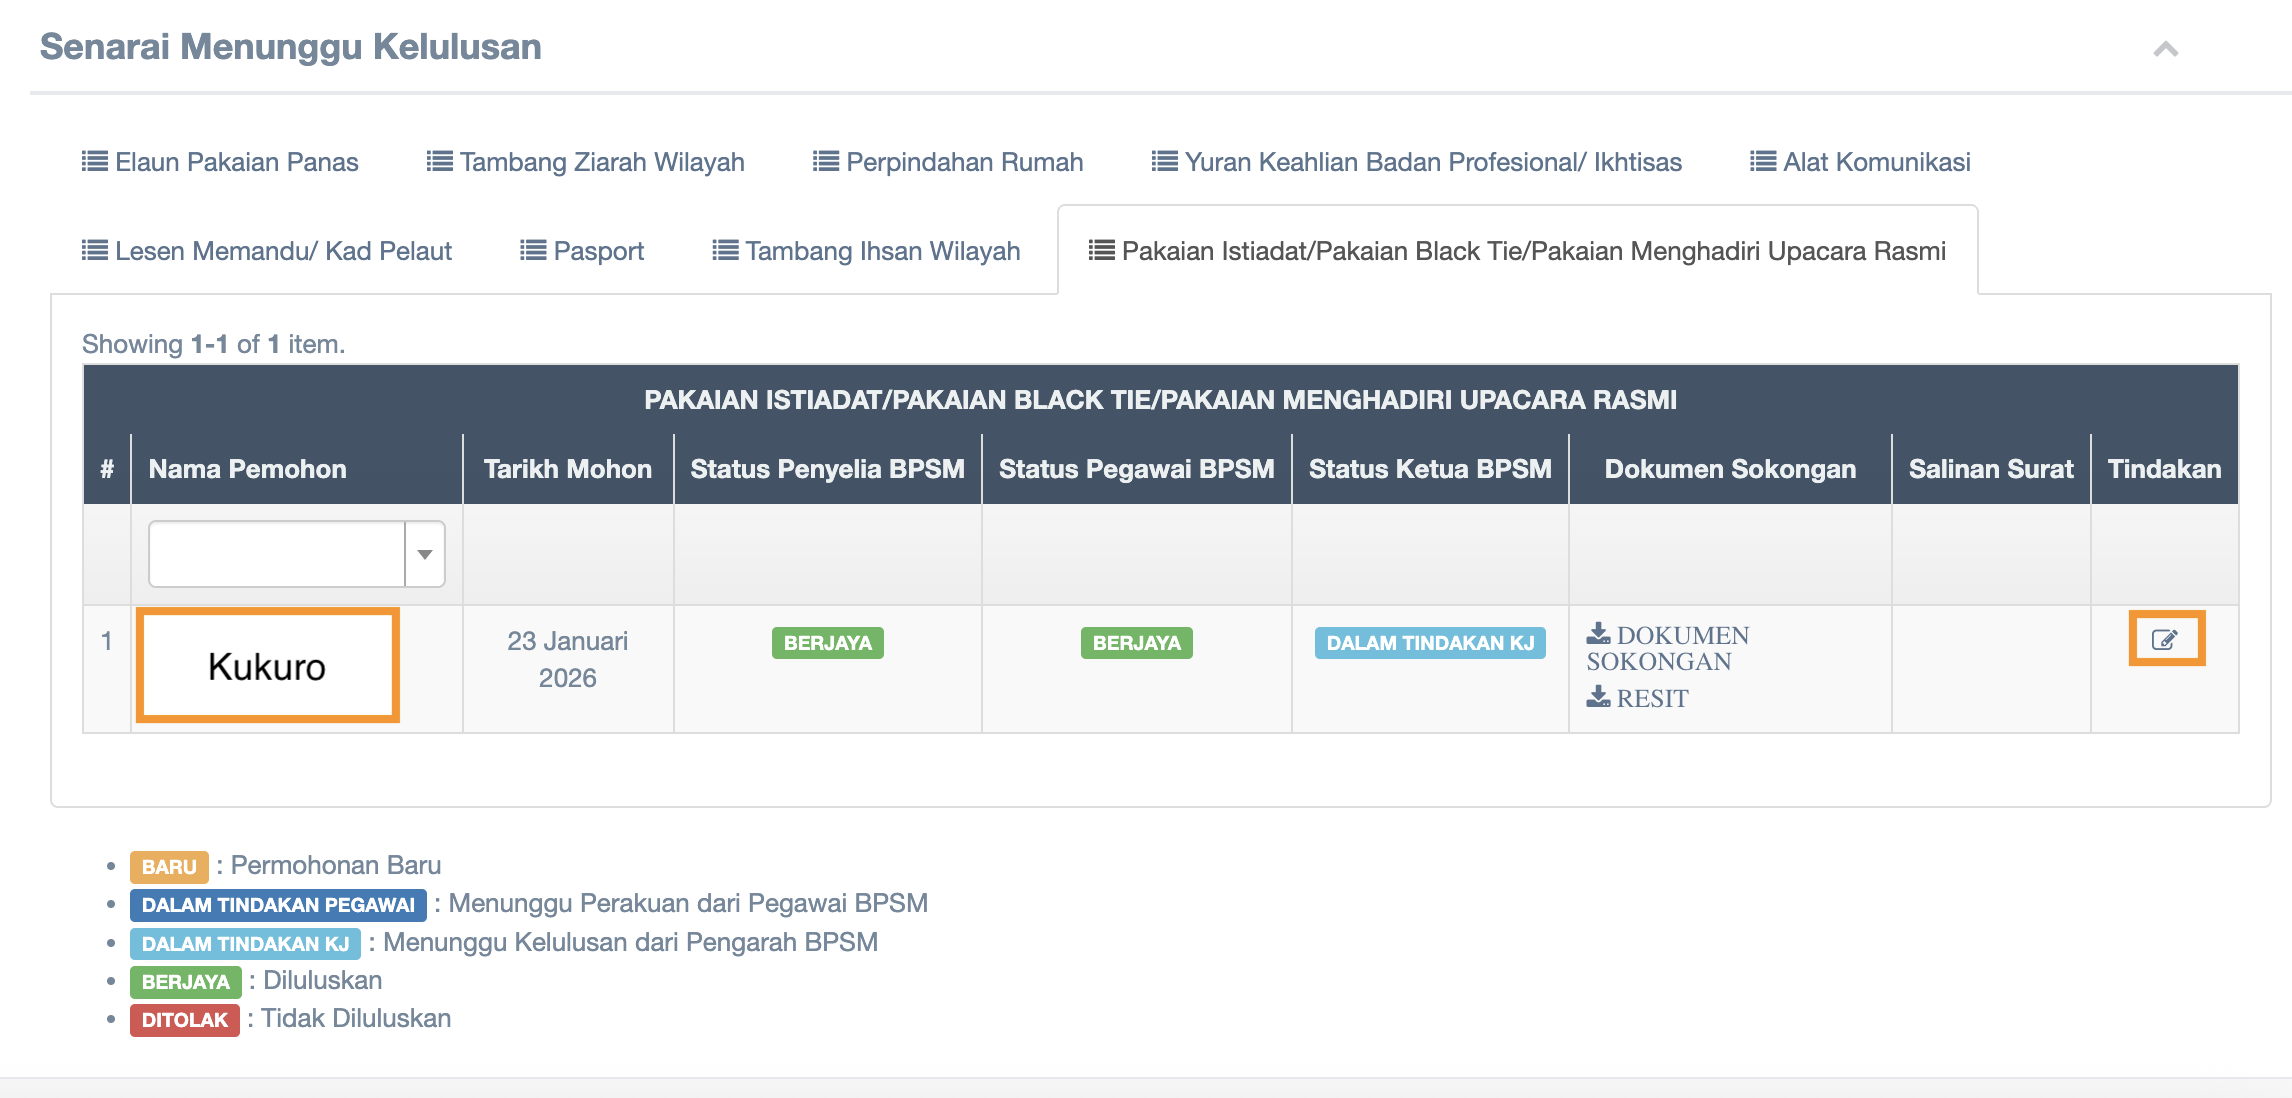The height and width of the screenshot is (1098, 2292).
Task: Click the edit action icon in Tindakan column
Action: (2165, 640)
